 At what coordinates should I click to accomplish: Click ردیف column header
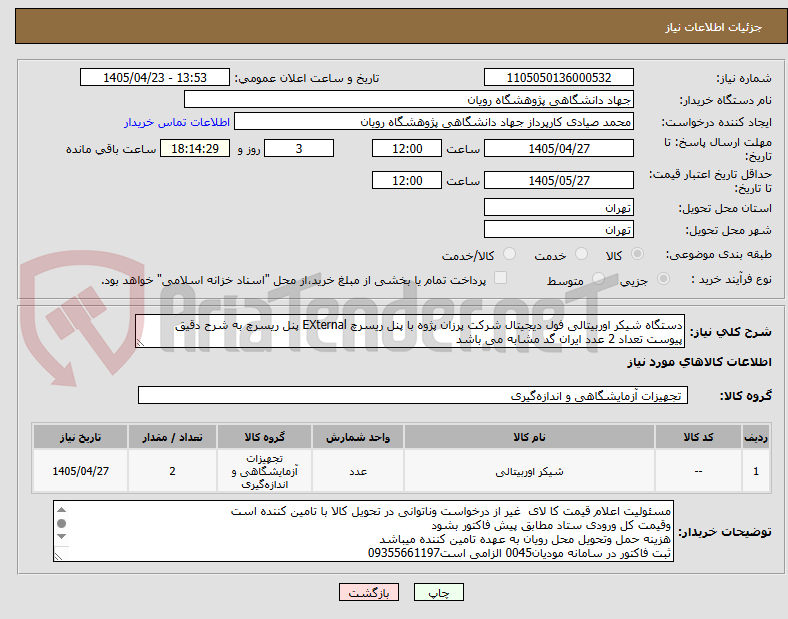point(756,437)
